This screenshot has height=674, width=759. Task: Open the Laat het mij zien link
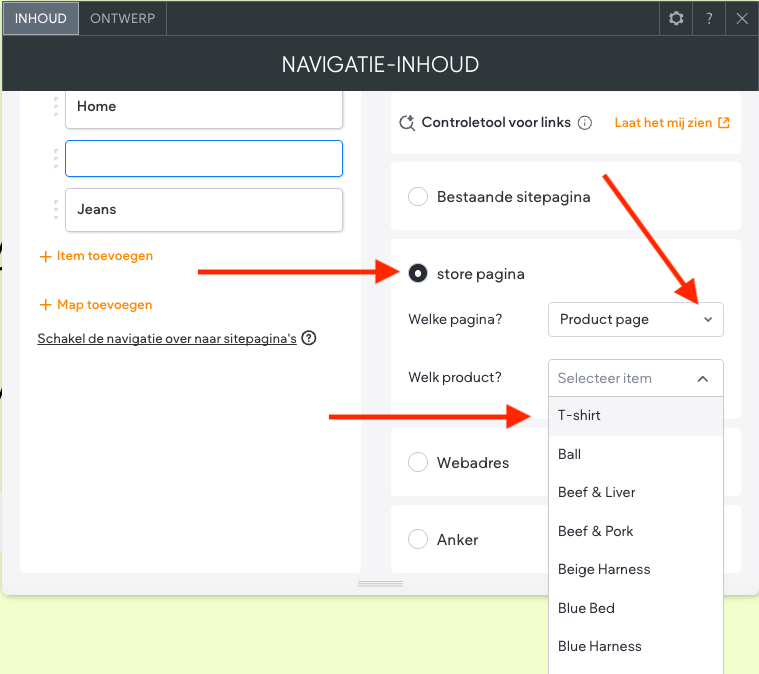pyautogui.click(x=671, y=123)
